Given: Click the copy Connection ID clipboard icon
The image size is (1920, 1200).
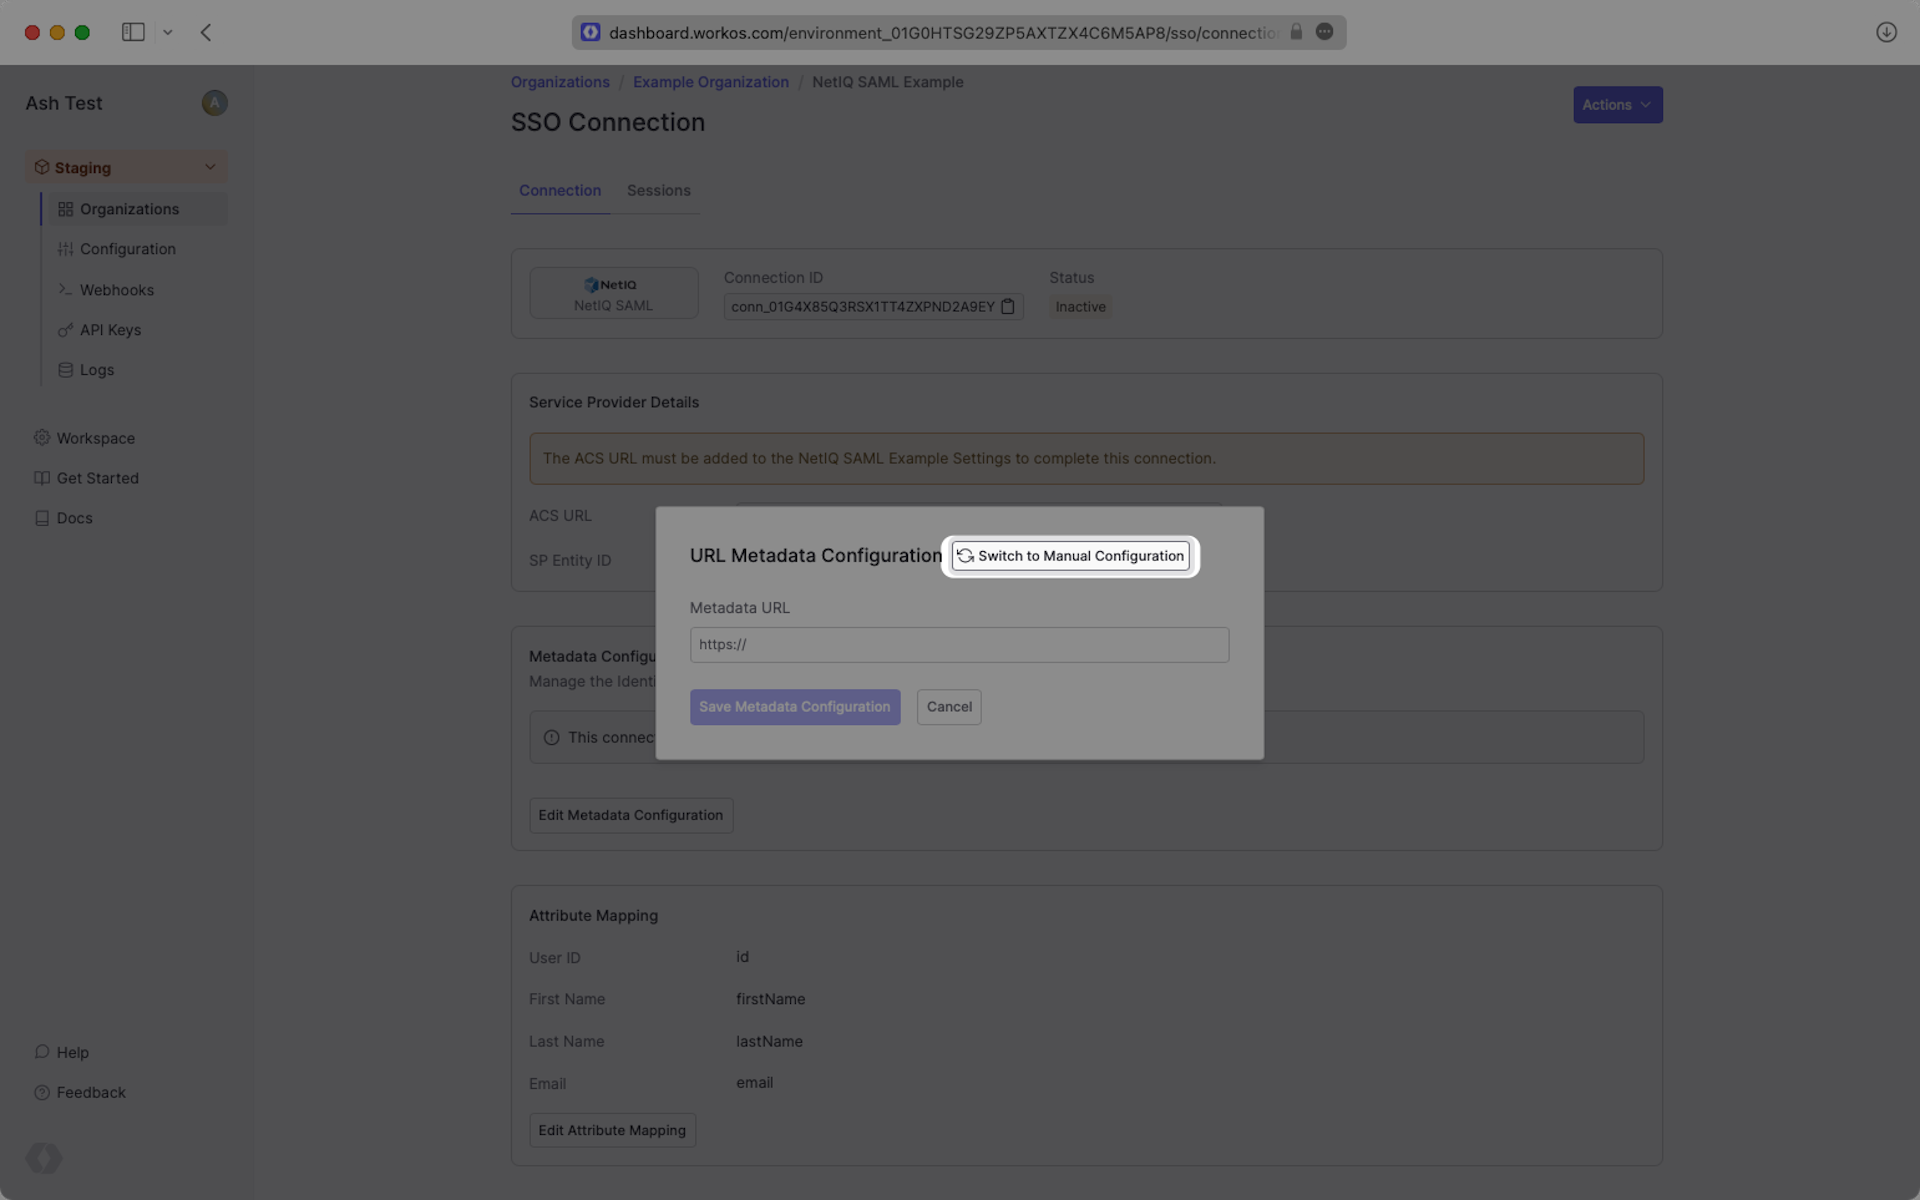Looking at the screenshot, I should pos(1008,307).
